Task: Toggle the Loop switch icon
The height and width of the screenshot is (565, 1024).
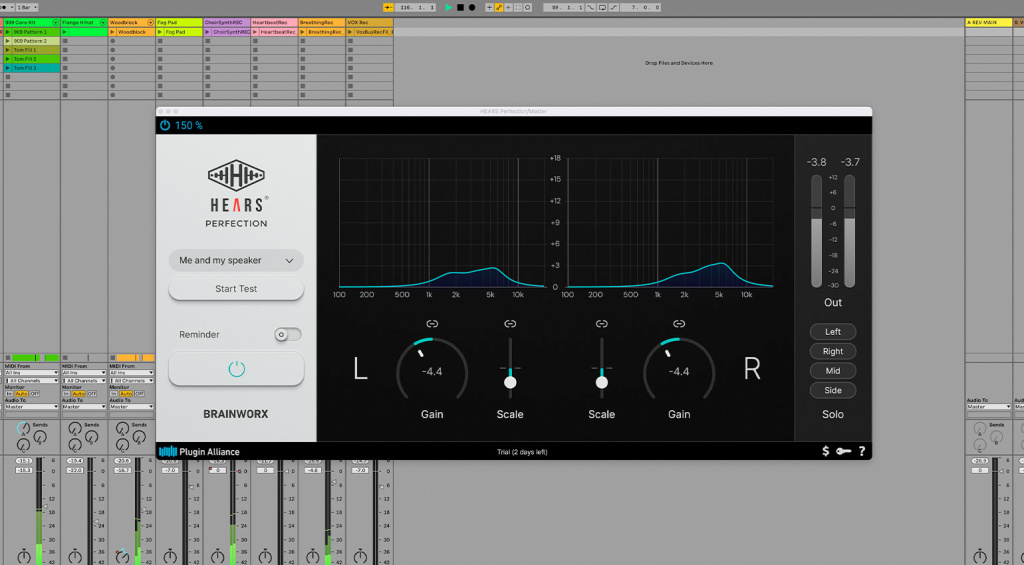Action: [602, 7]
